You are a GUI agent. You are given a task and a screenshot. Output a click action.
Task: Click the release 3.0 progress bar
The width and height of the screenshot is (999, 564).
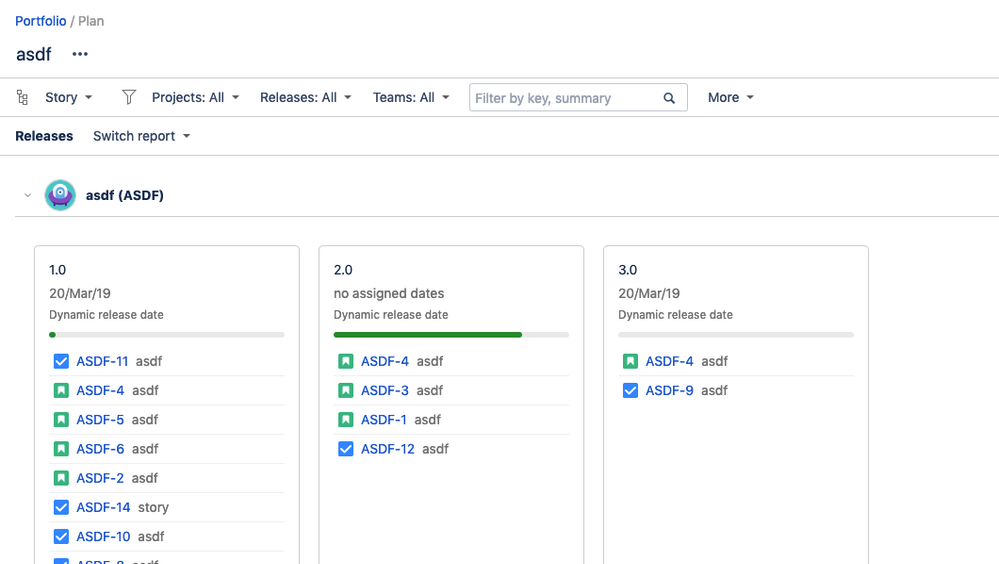(x=736, y=335)
